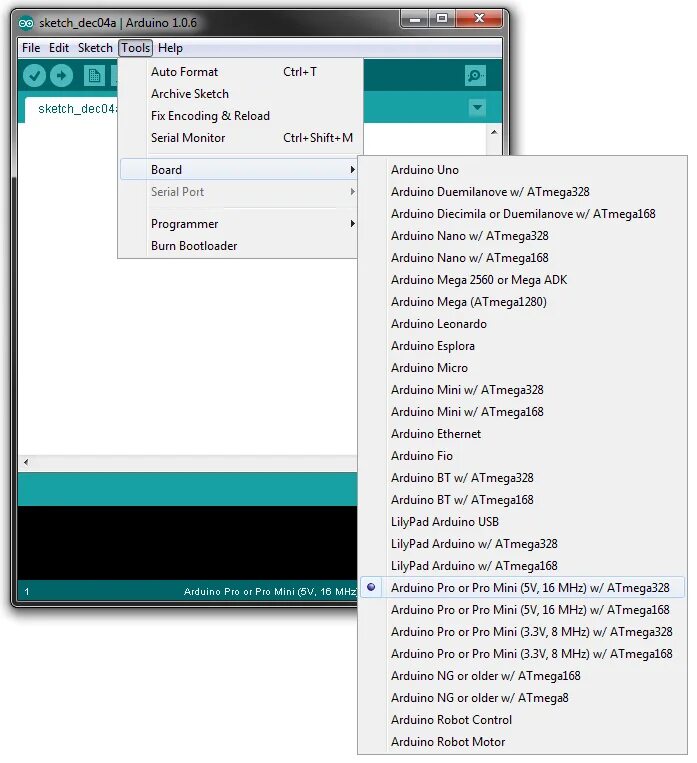Screen dimensions: 697x763
Task: Select Pro Mini (5V, 16 MHz) w/ ATmega168
Action: tap(522, 610)
